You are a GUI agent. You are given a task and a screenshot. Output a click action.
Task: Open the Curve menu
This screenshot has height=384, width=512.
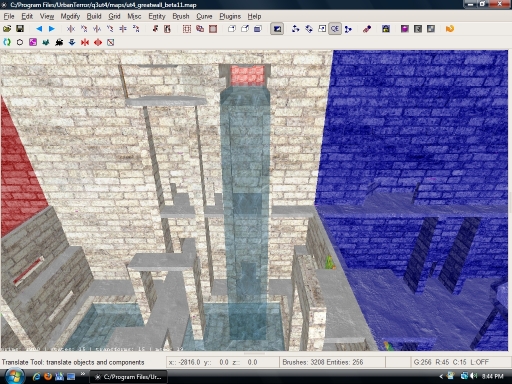coord(204,16)
